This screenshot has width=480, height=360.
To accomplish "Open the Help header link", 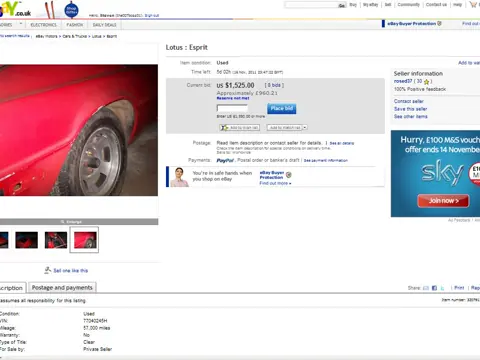I will [458, 5].
